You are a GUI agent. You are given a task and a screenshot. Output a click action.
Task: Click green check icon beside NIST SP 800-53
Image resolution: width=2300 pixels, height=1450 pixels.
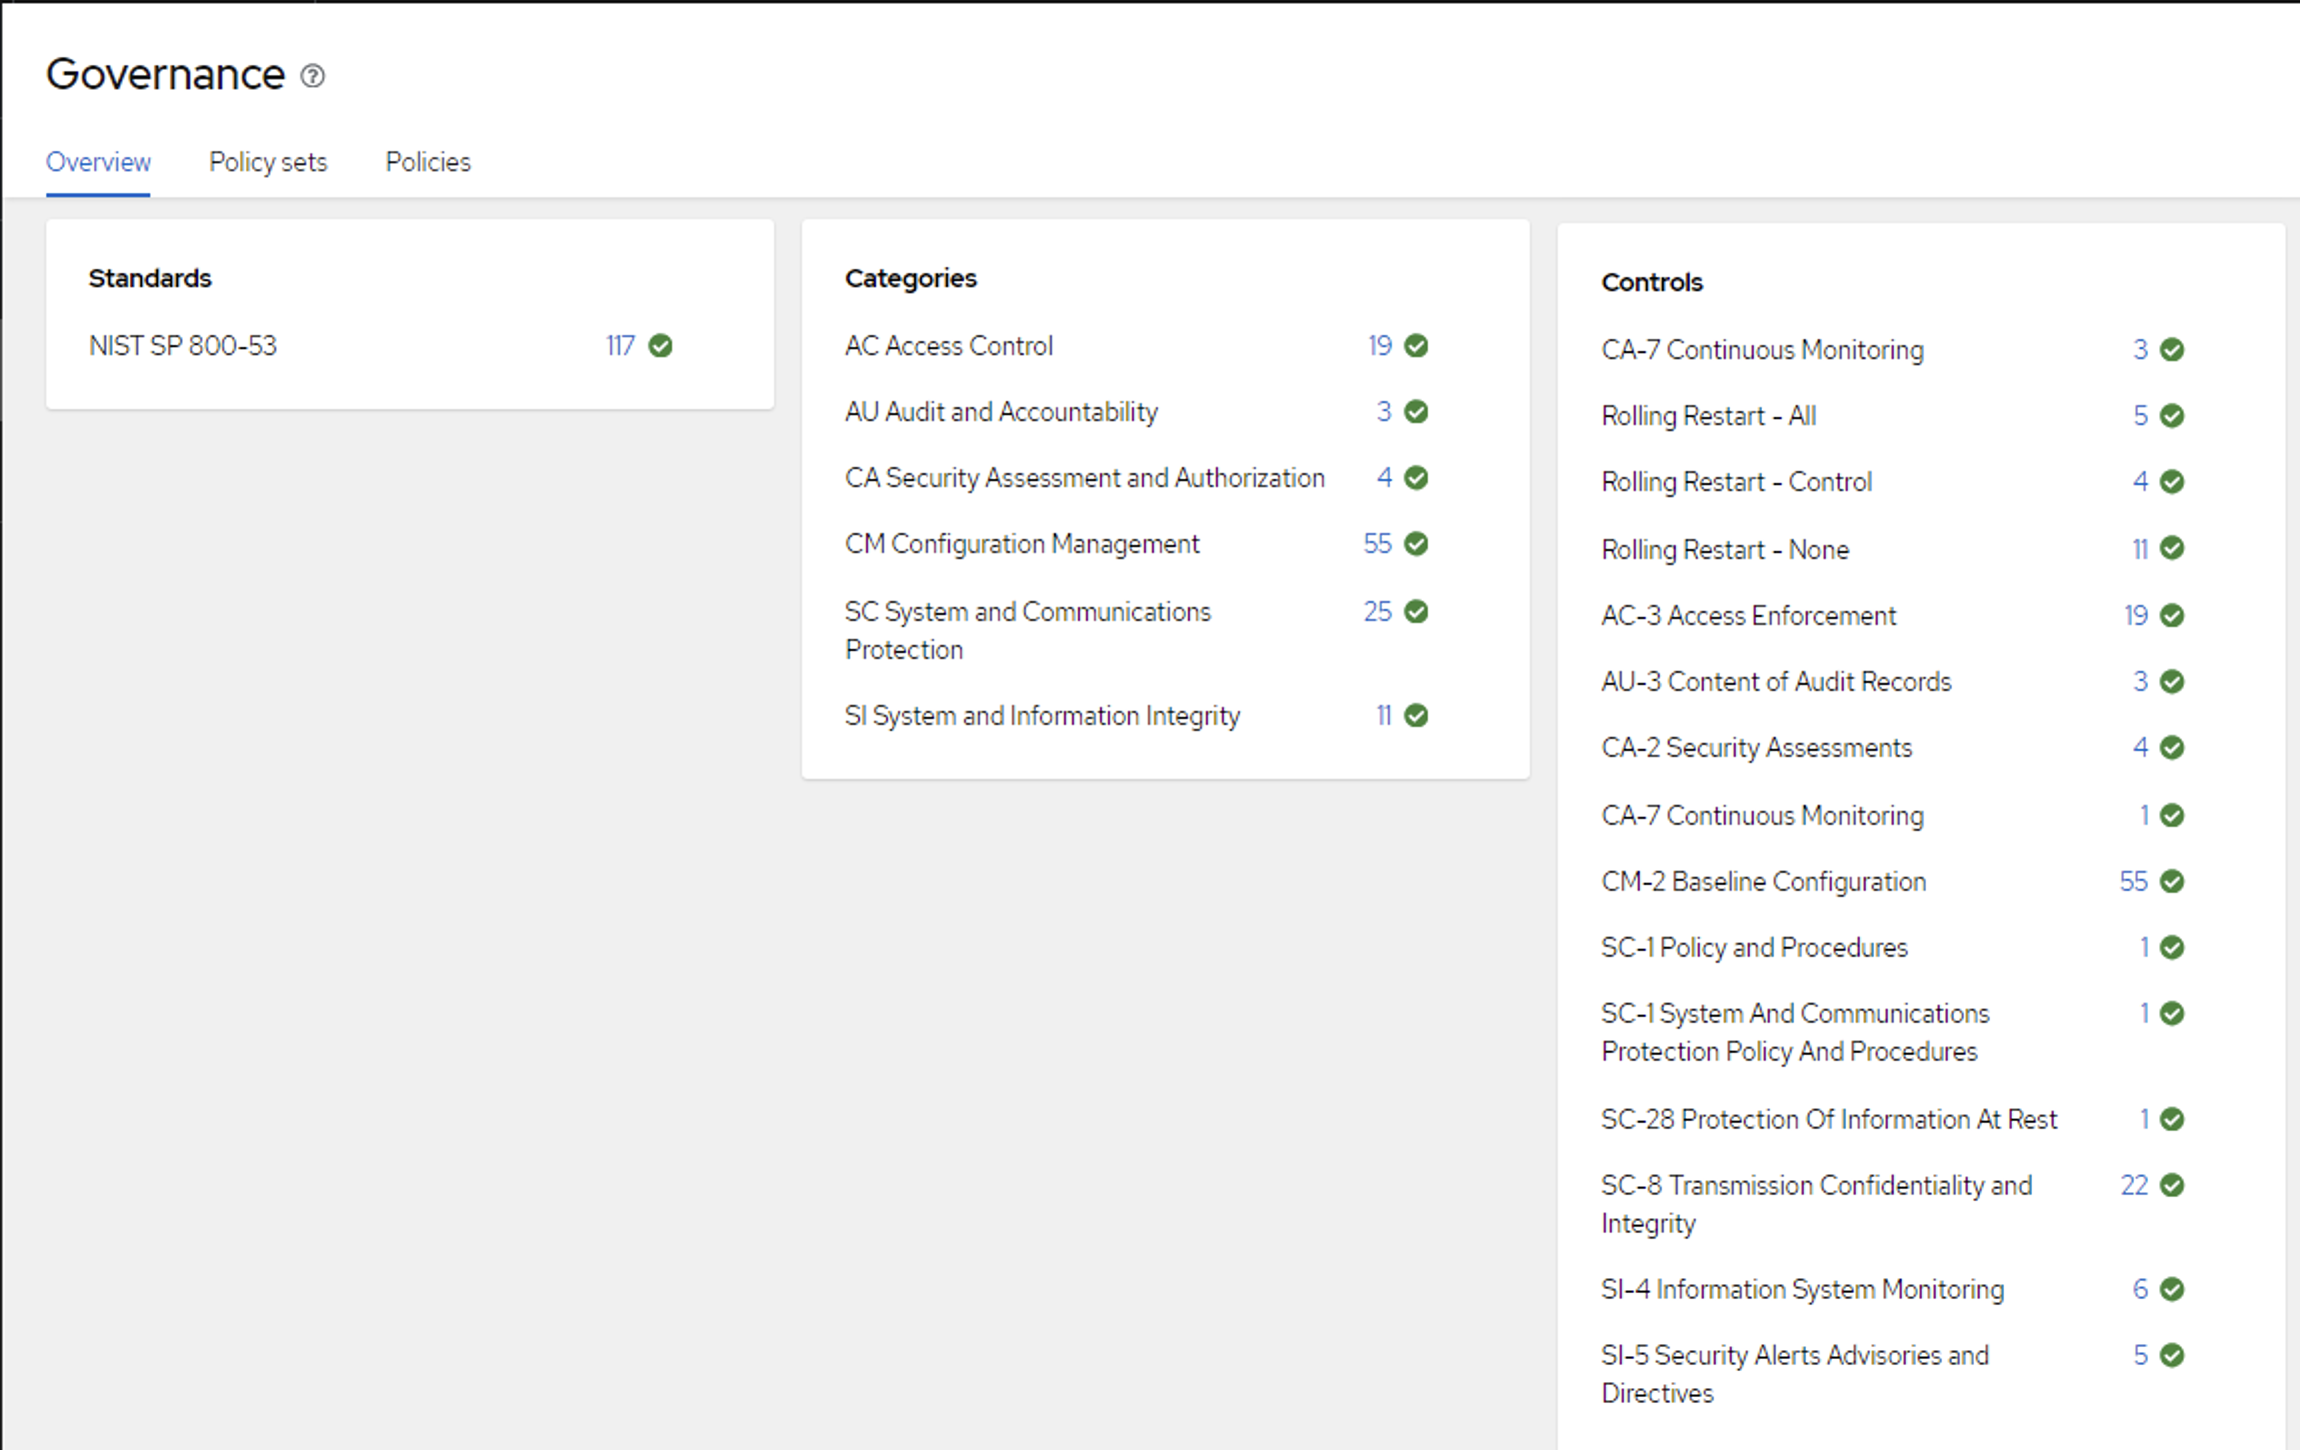pos(661,346)
